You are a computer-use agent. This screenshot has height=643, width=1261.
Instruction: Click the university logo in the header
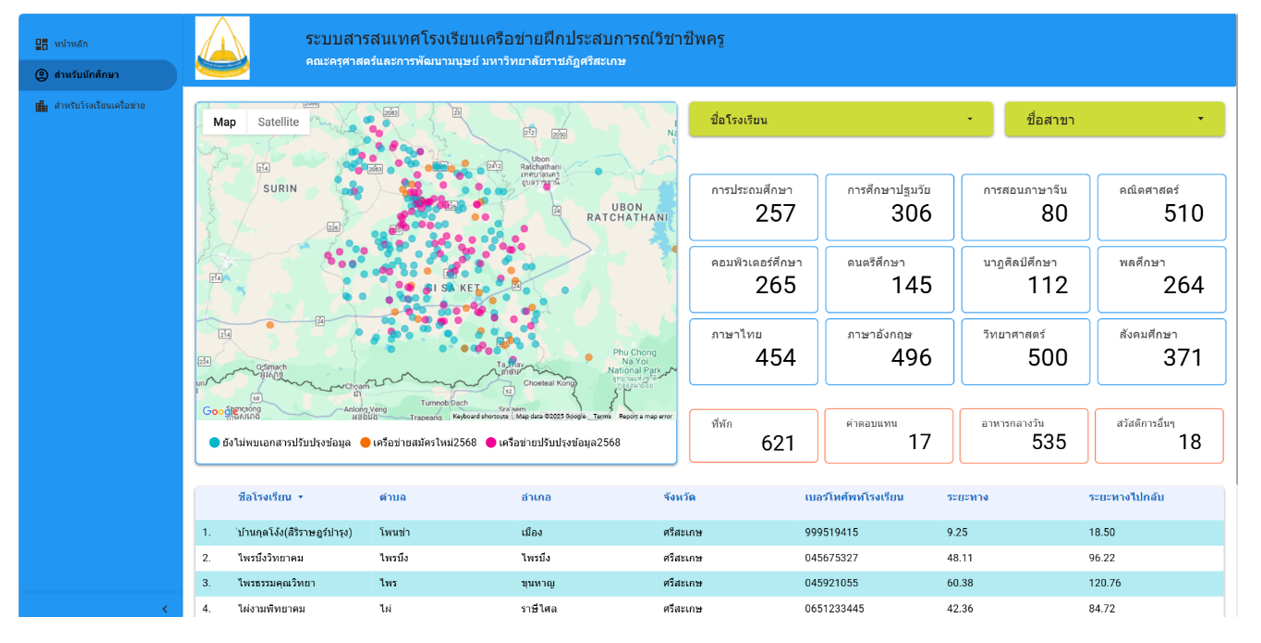(222, 48)
